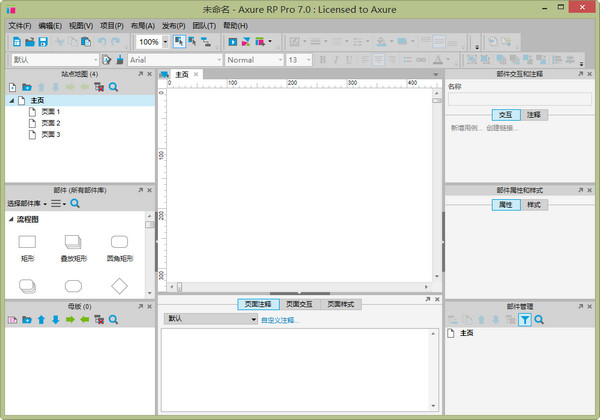Add folder icon in masters panel

pos(27,320)
